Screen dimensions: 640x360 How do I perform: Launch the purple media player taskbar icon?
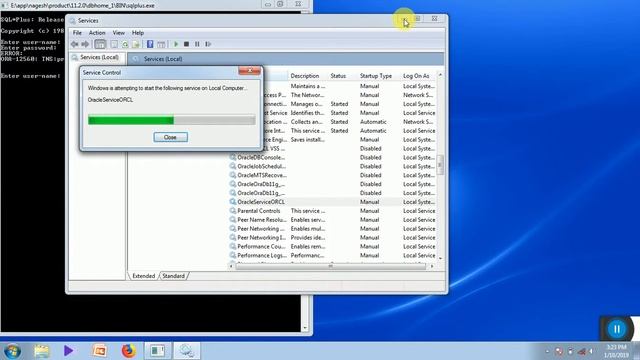tap(68, 351)
